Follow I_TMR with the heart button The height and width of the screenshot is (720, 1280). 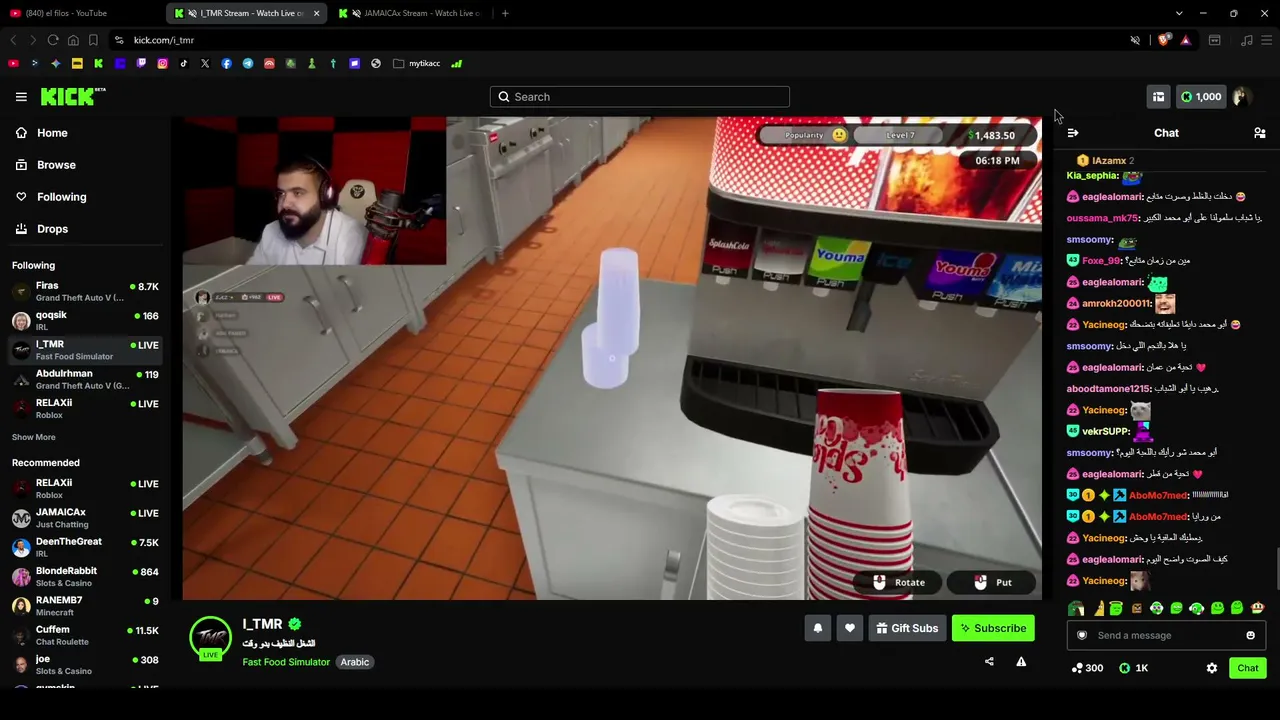[x=850, y=628]
